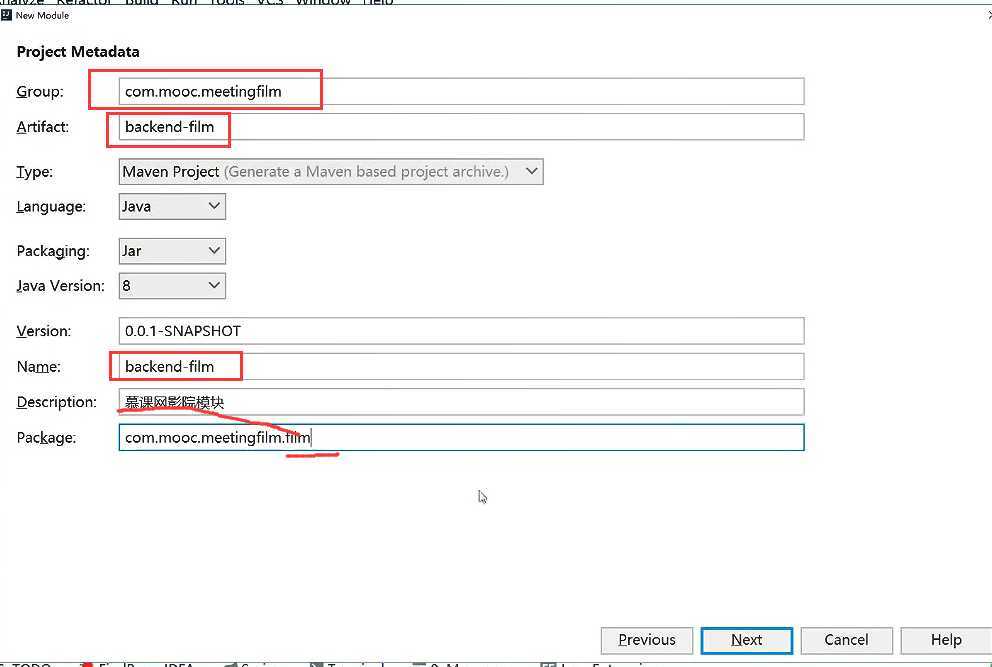This screenshot has width=992, height=667.
Task: Click the Next button
Action: (747, 640)
